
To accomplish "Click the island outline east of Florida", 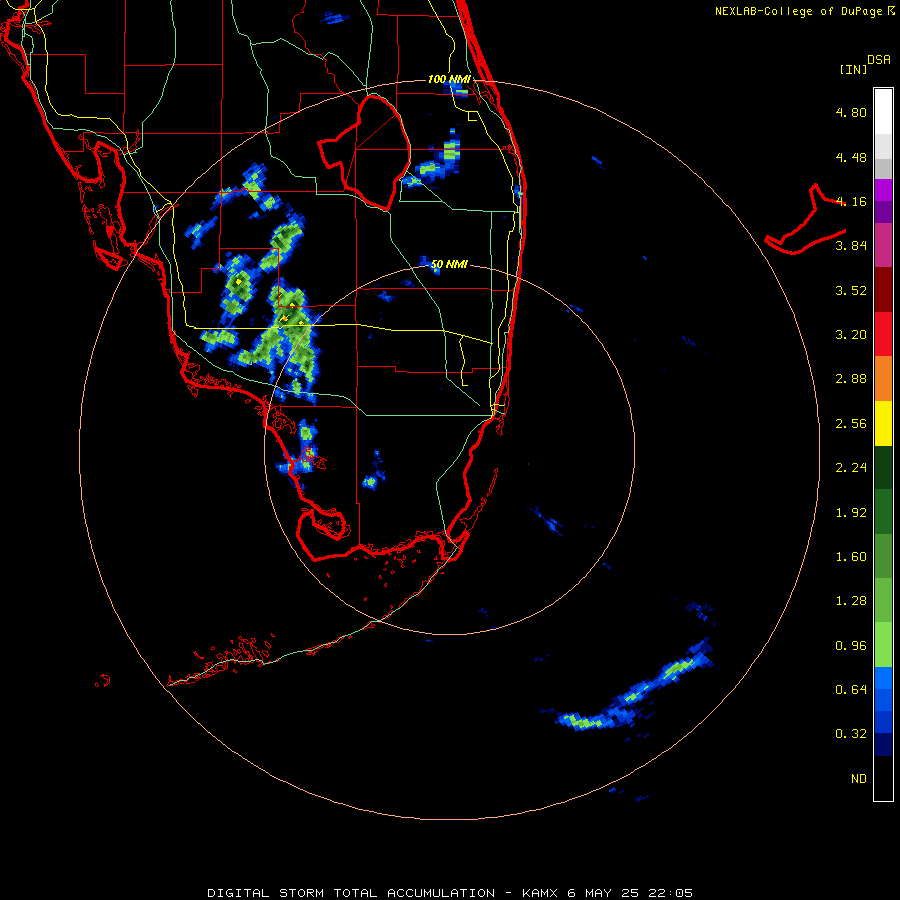I will pyautogui.click(x=805, y=219).
